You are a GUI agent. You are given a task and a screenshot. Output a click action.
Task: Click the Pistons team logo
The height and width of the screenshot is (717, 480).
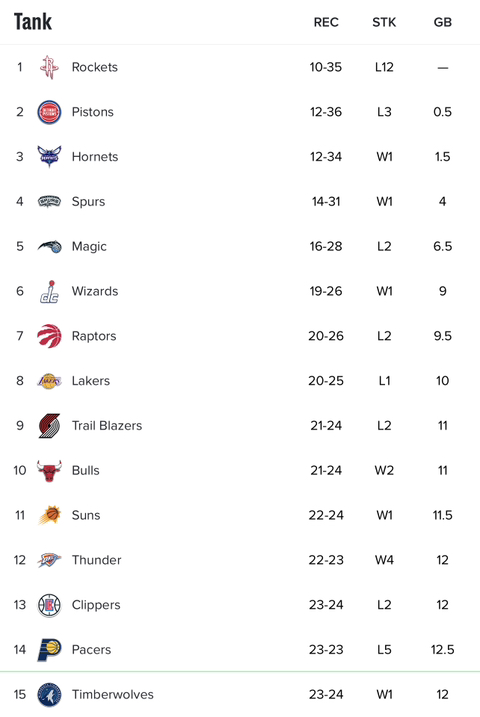click(49, 112)
